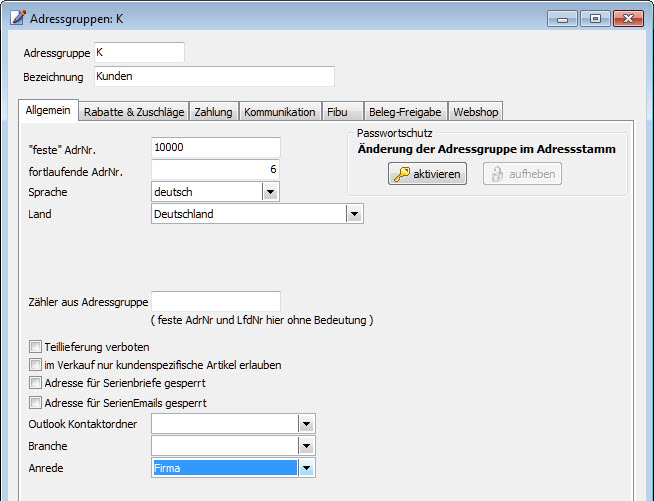Image resolution: width=654 pixels, height=501 pixels.
Task: Open the Outlook Kontaktordner dropdown
Action: (x=306, y=424)
